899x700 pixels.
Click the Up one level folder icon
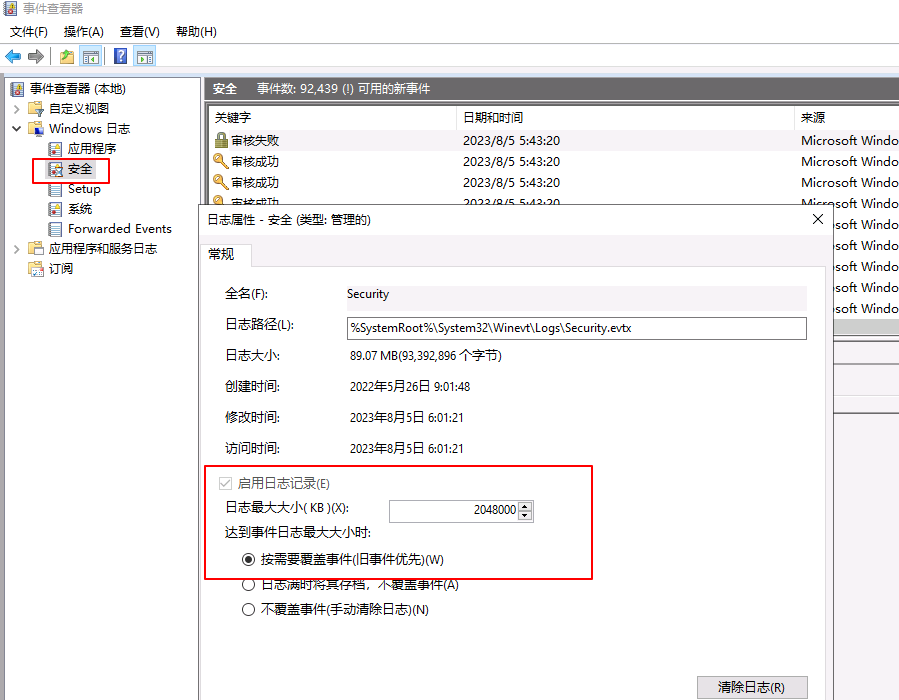pyautogui.click(x=67, y=57)
